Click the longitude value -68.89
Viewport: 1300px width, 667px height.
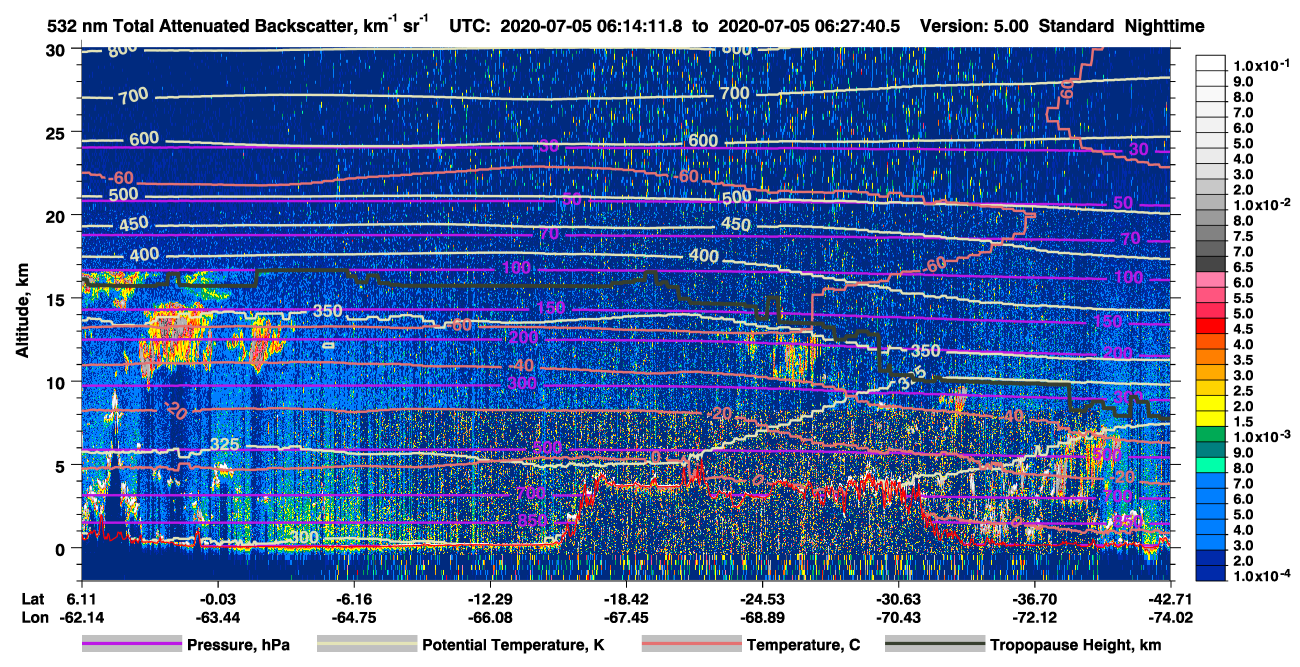(762, 617)
